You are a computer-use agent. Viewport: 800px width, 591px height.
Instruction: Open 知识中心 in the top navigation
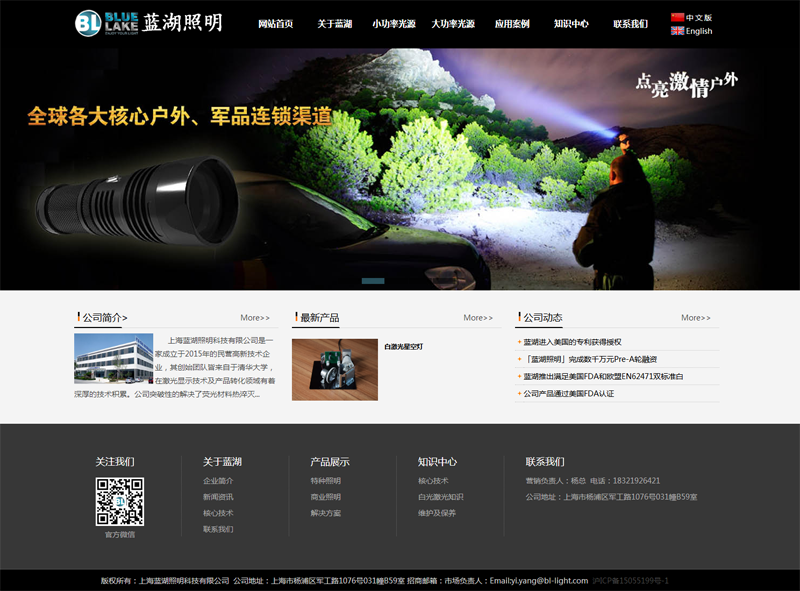pyautogui.click(x=571, y=24)
